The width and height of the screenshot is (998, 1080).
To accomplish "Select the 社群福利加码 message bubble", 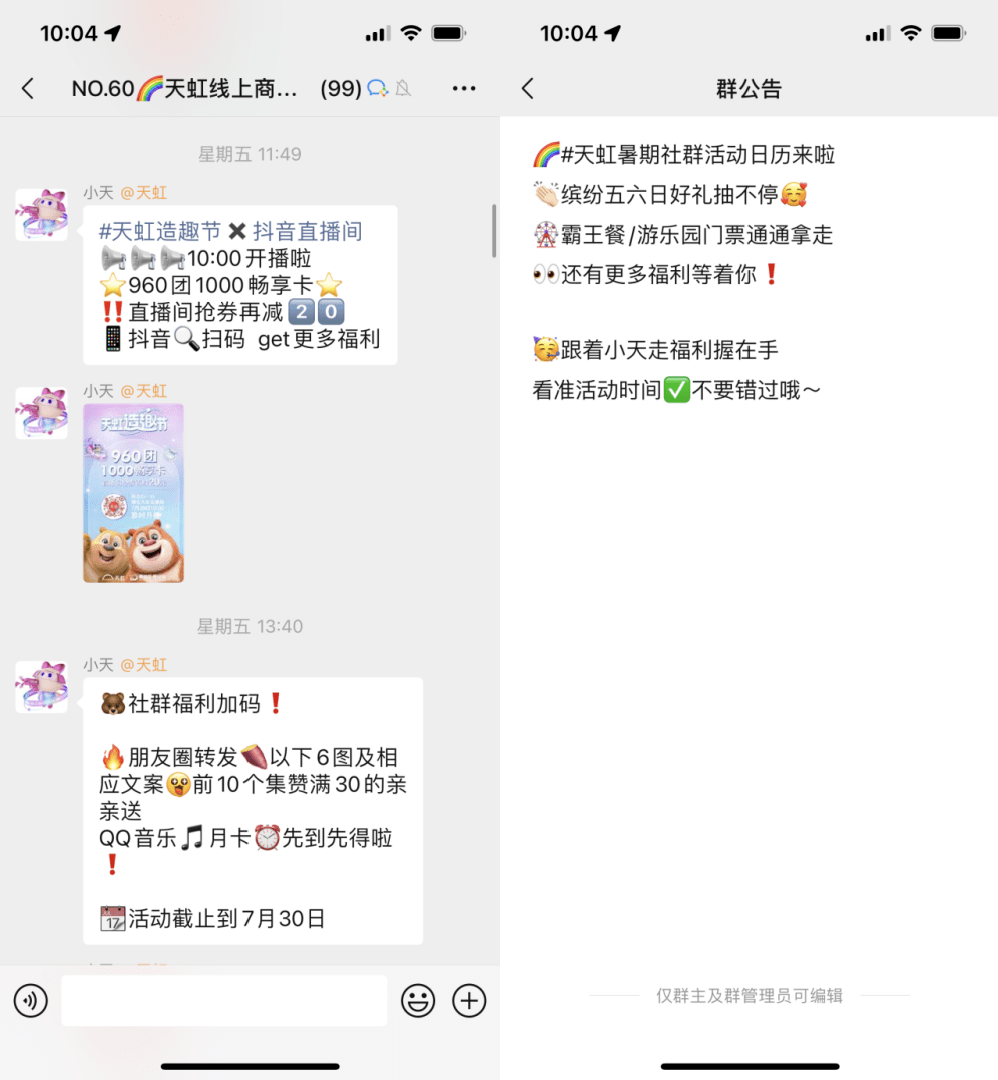I will tap(253, 811).
